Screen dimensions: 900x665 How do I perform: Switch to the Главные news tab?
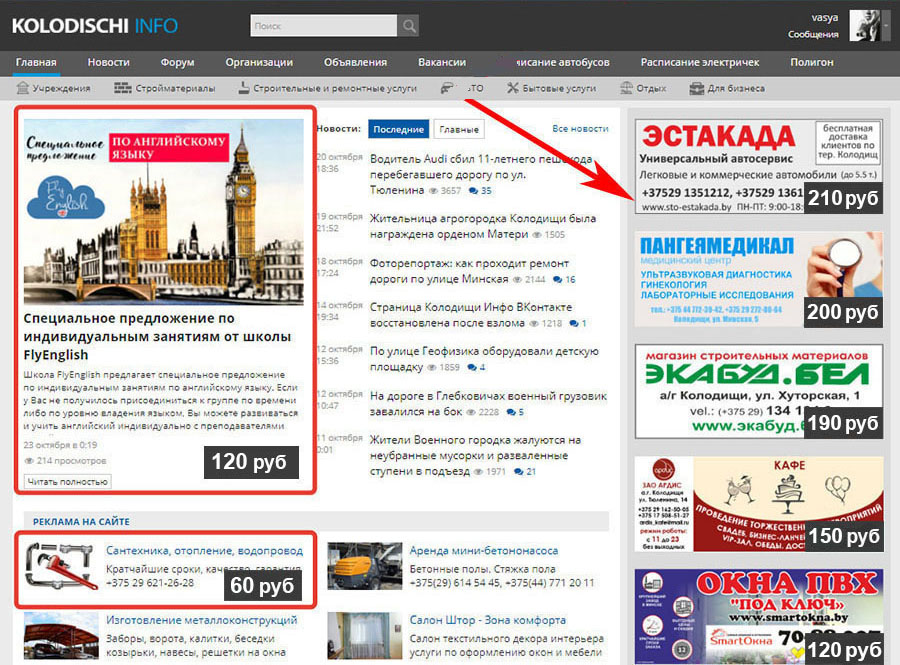click(459, 129)
